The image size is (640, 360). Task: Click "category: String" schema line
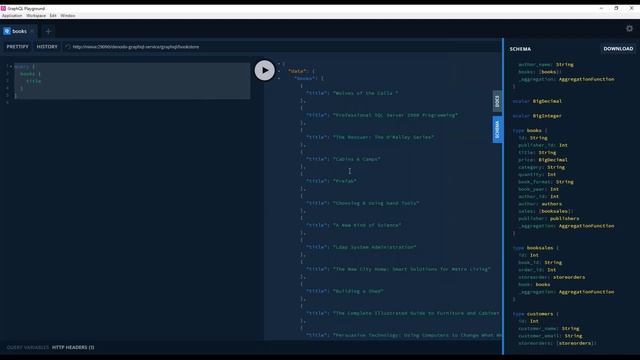coord(542,167)
